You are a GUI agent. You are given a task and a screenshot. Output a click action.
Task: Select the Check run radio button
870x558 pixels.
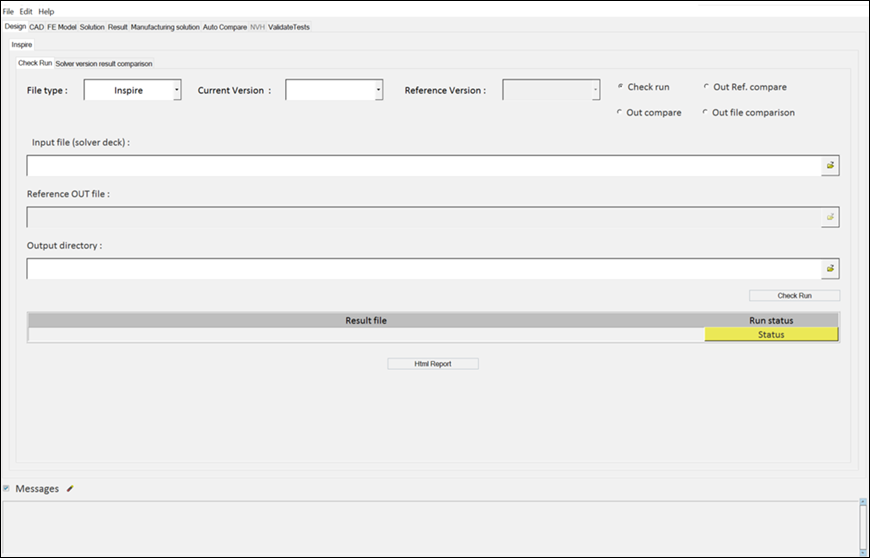coord(620,87)
